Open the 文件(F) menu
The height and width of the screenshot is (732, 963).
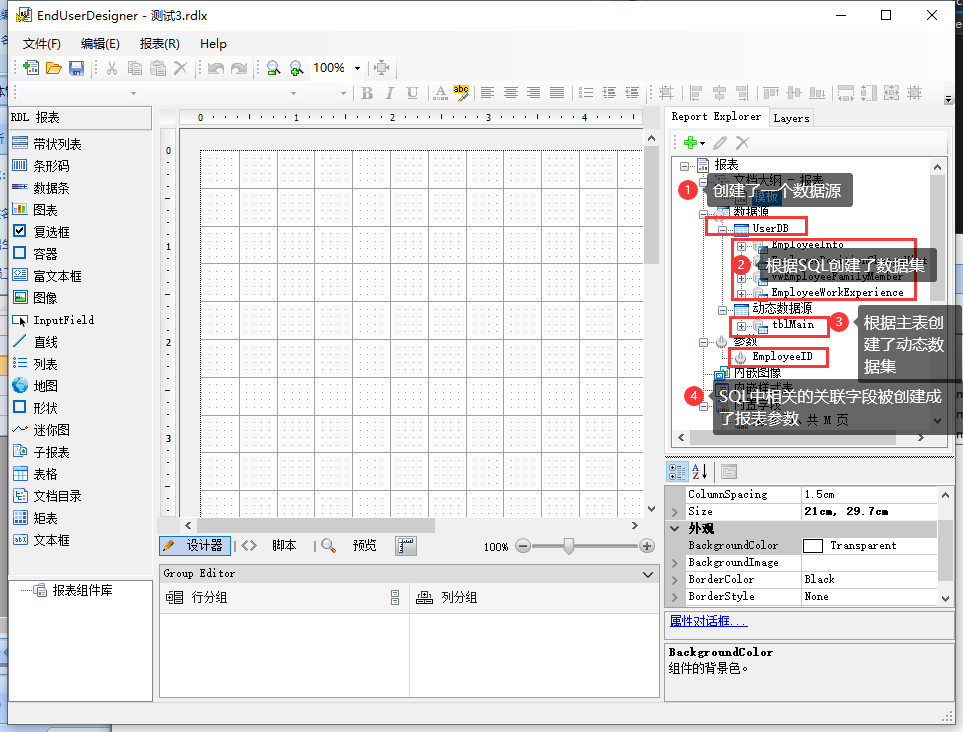(x=42, y=44)
